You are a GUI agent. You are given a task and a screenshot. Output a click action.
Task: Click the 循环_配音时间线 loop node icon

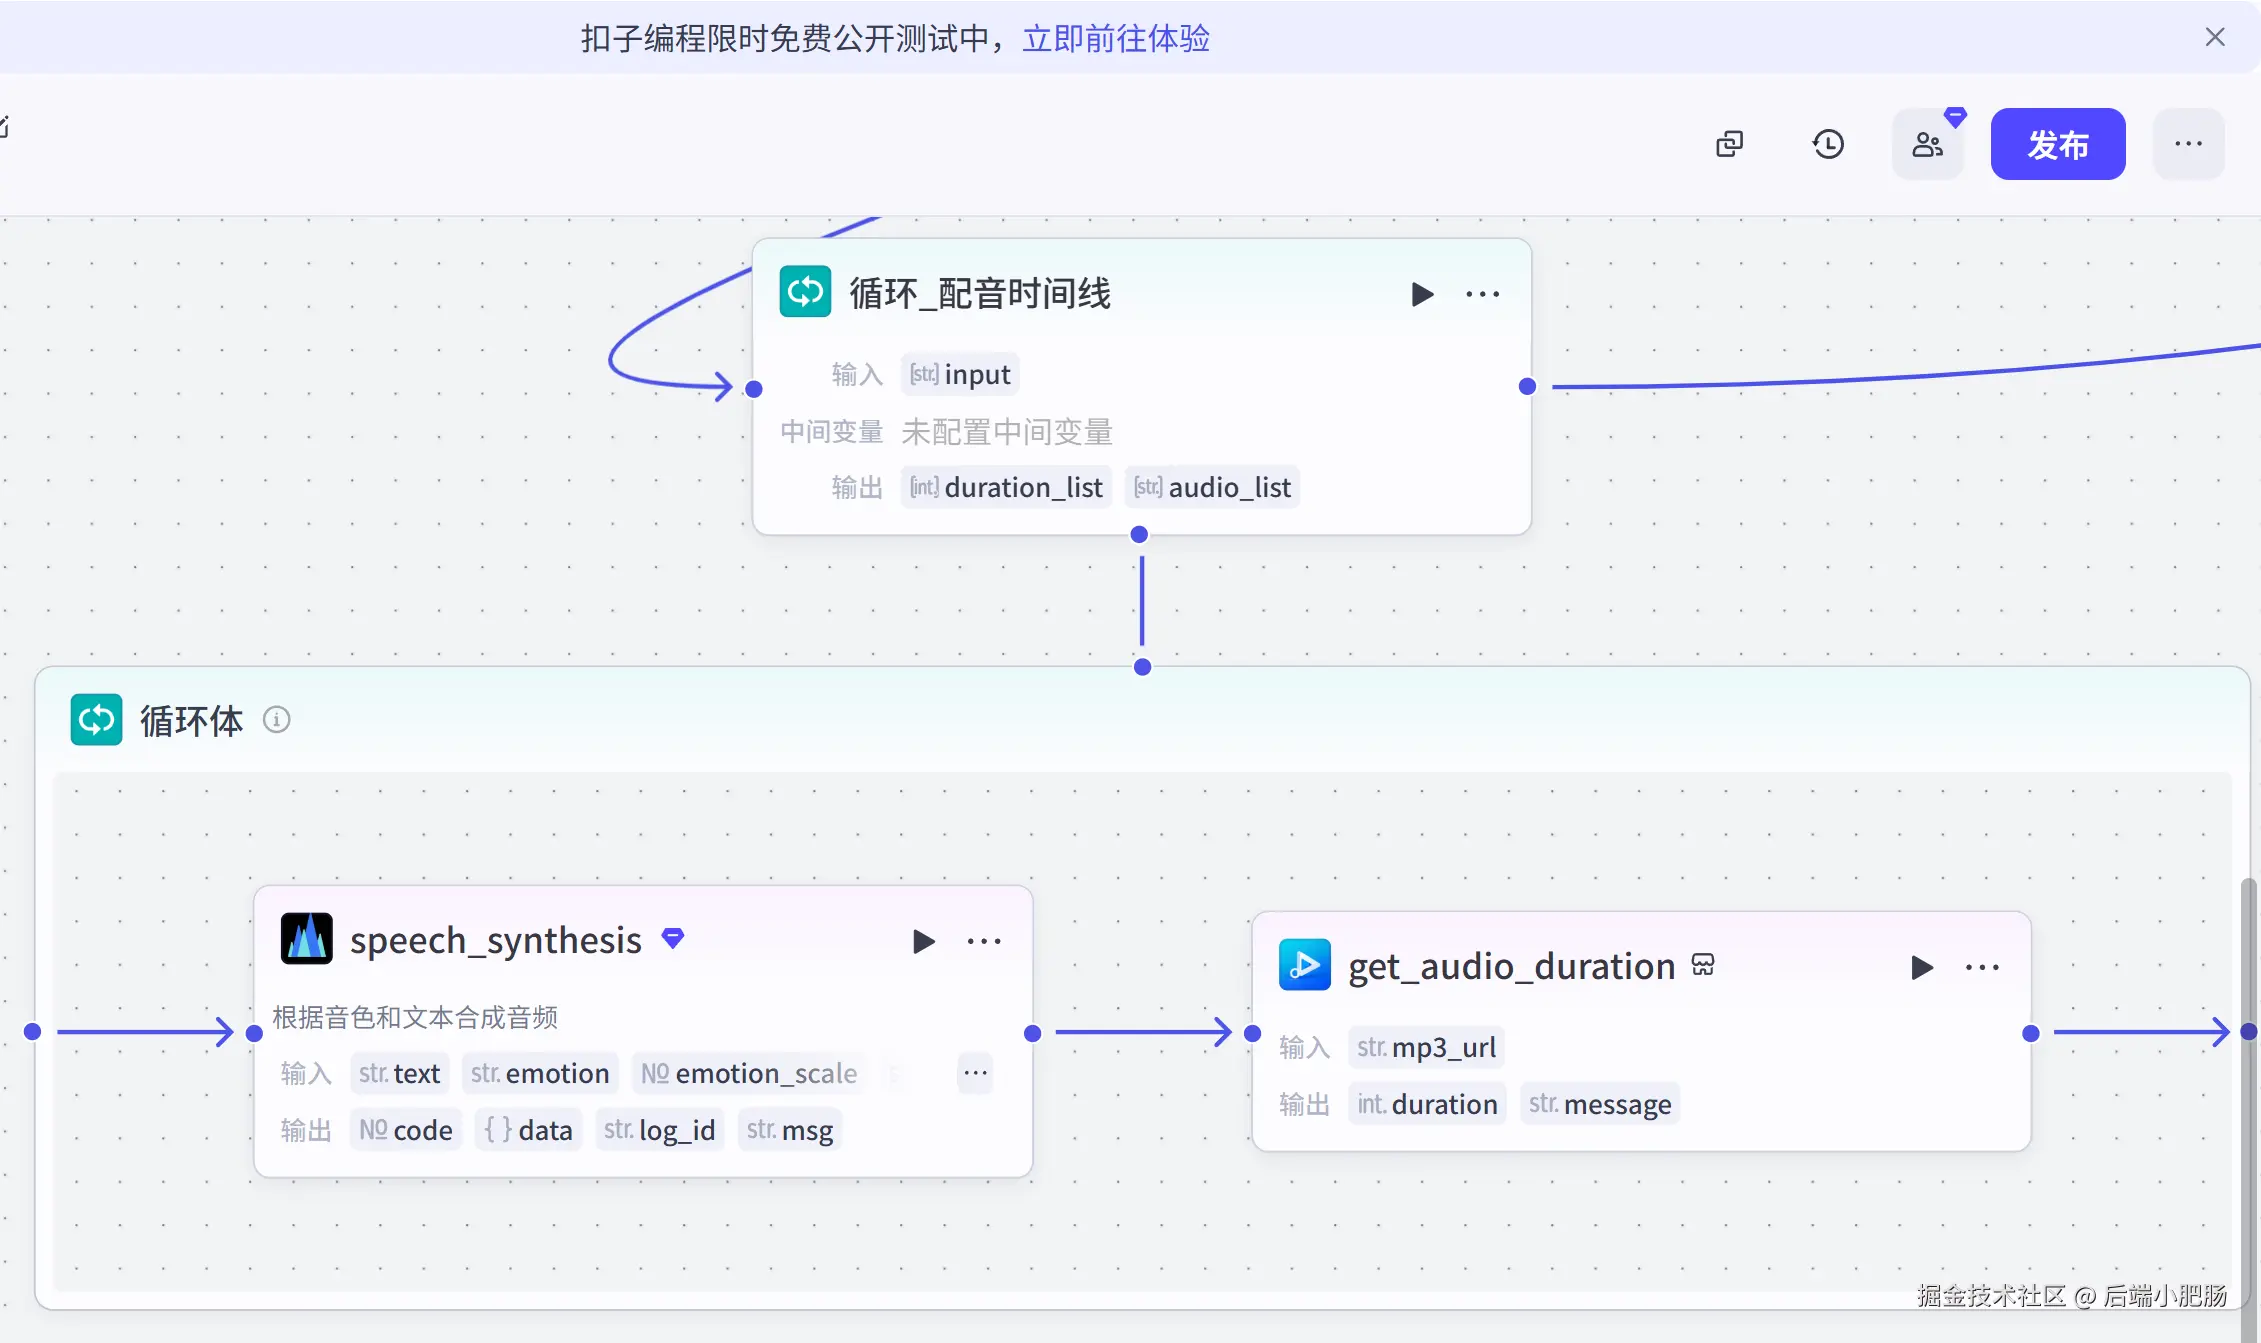coord(805,292)
